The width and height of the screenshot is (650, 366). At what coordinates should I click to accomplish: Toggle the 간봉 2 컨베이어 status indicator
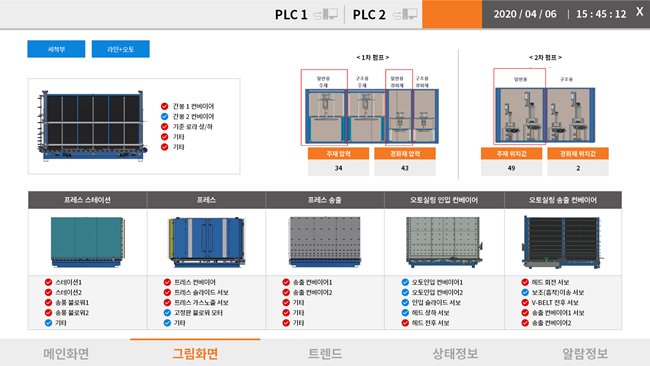coord(165,116)
